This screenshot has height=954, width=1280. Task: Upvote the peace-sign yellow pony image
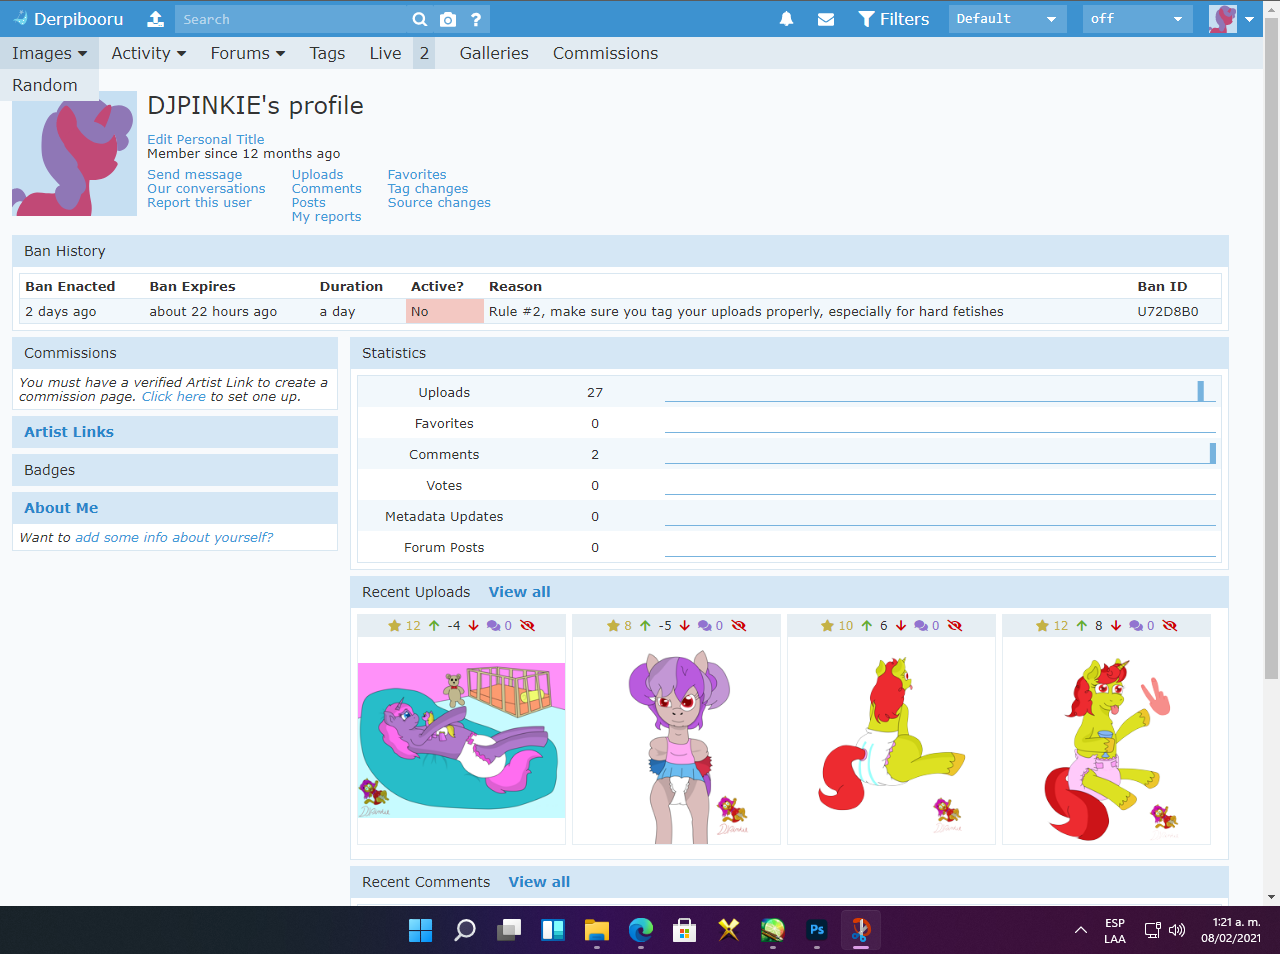coord(1082,626)
